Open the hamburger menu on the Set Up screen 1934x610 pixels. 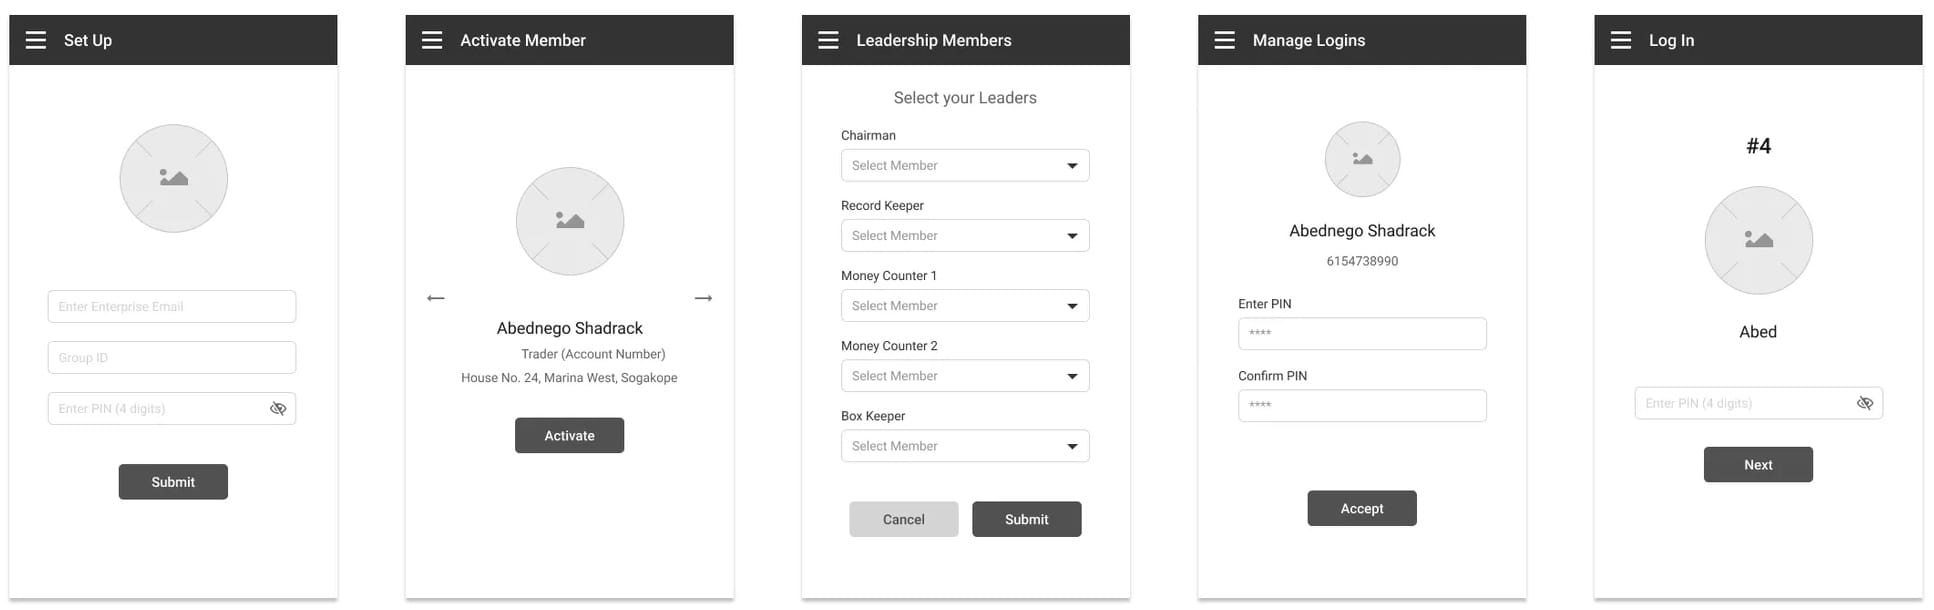(x=36, y=40)
